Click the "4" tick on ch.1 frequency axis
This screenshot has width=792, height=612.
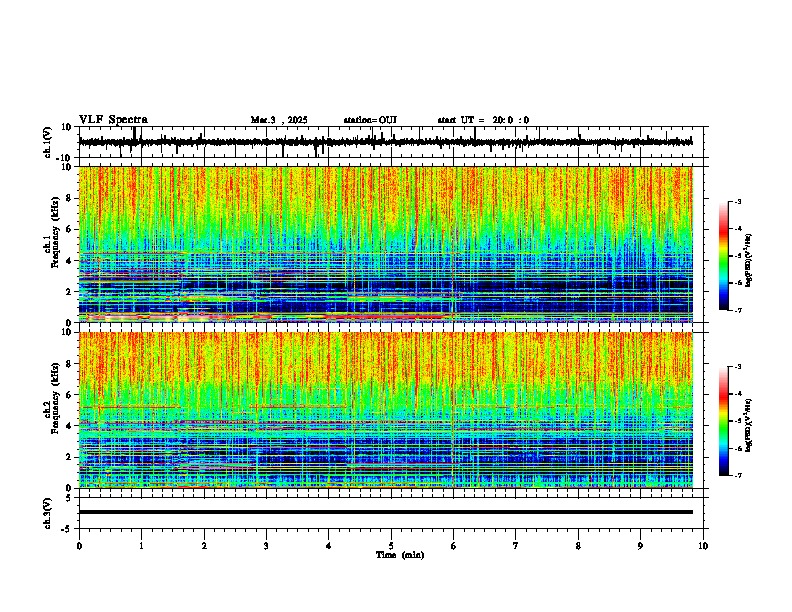(69, 261)
